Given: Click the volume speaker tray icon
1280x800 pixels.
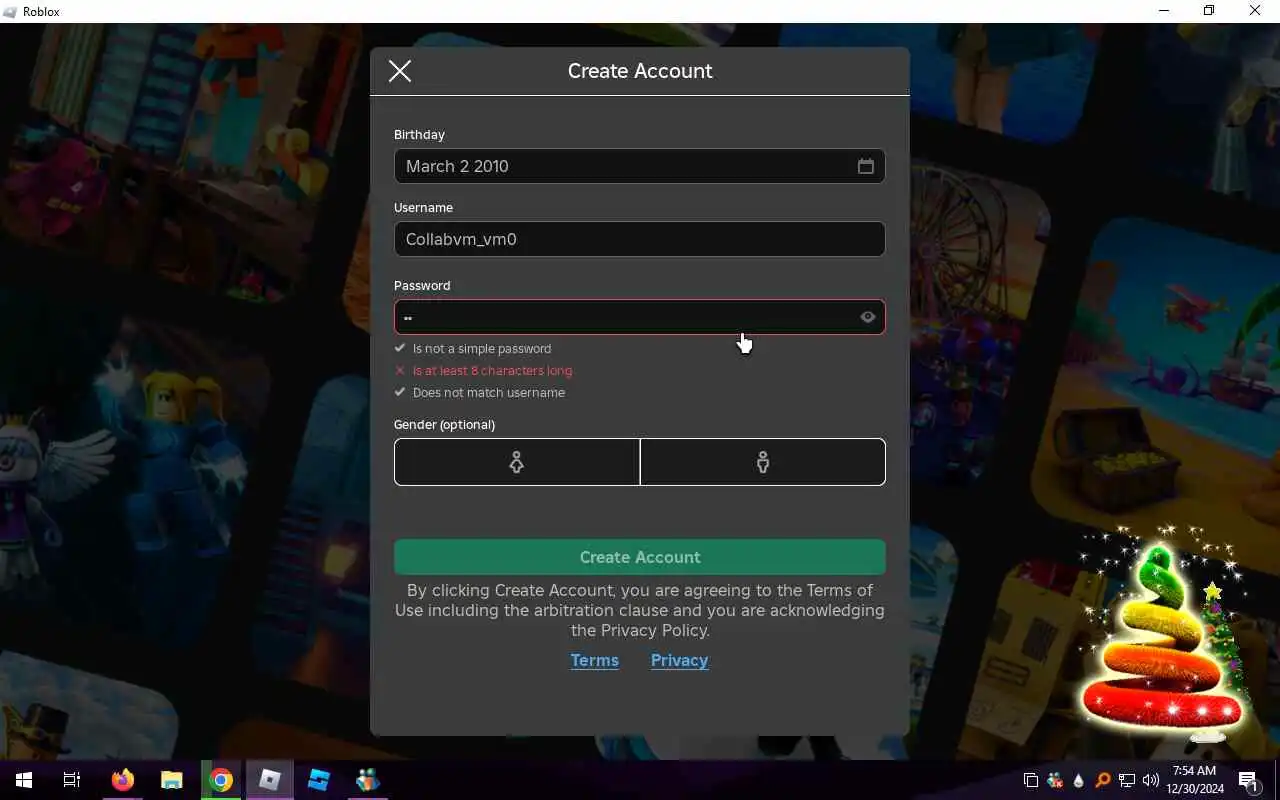Looking at the screenshot, I should (1151, 780).
